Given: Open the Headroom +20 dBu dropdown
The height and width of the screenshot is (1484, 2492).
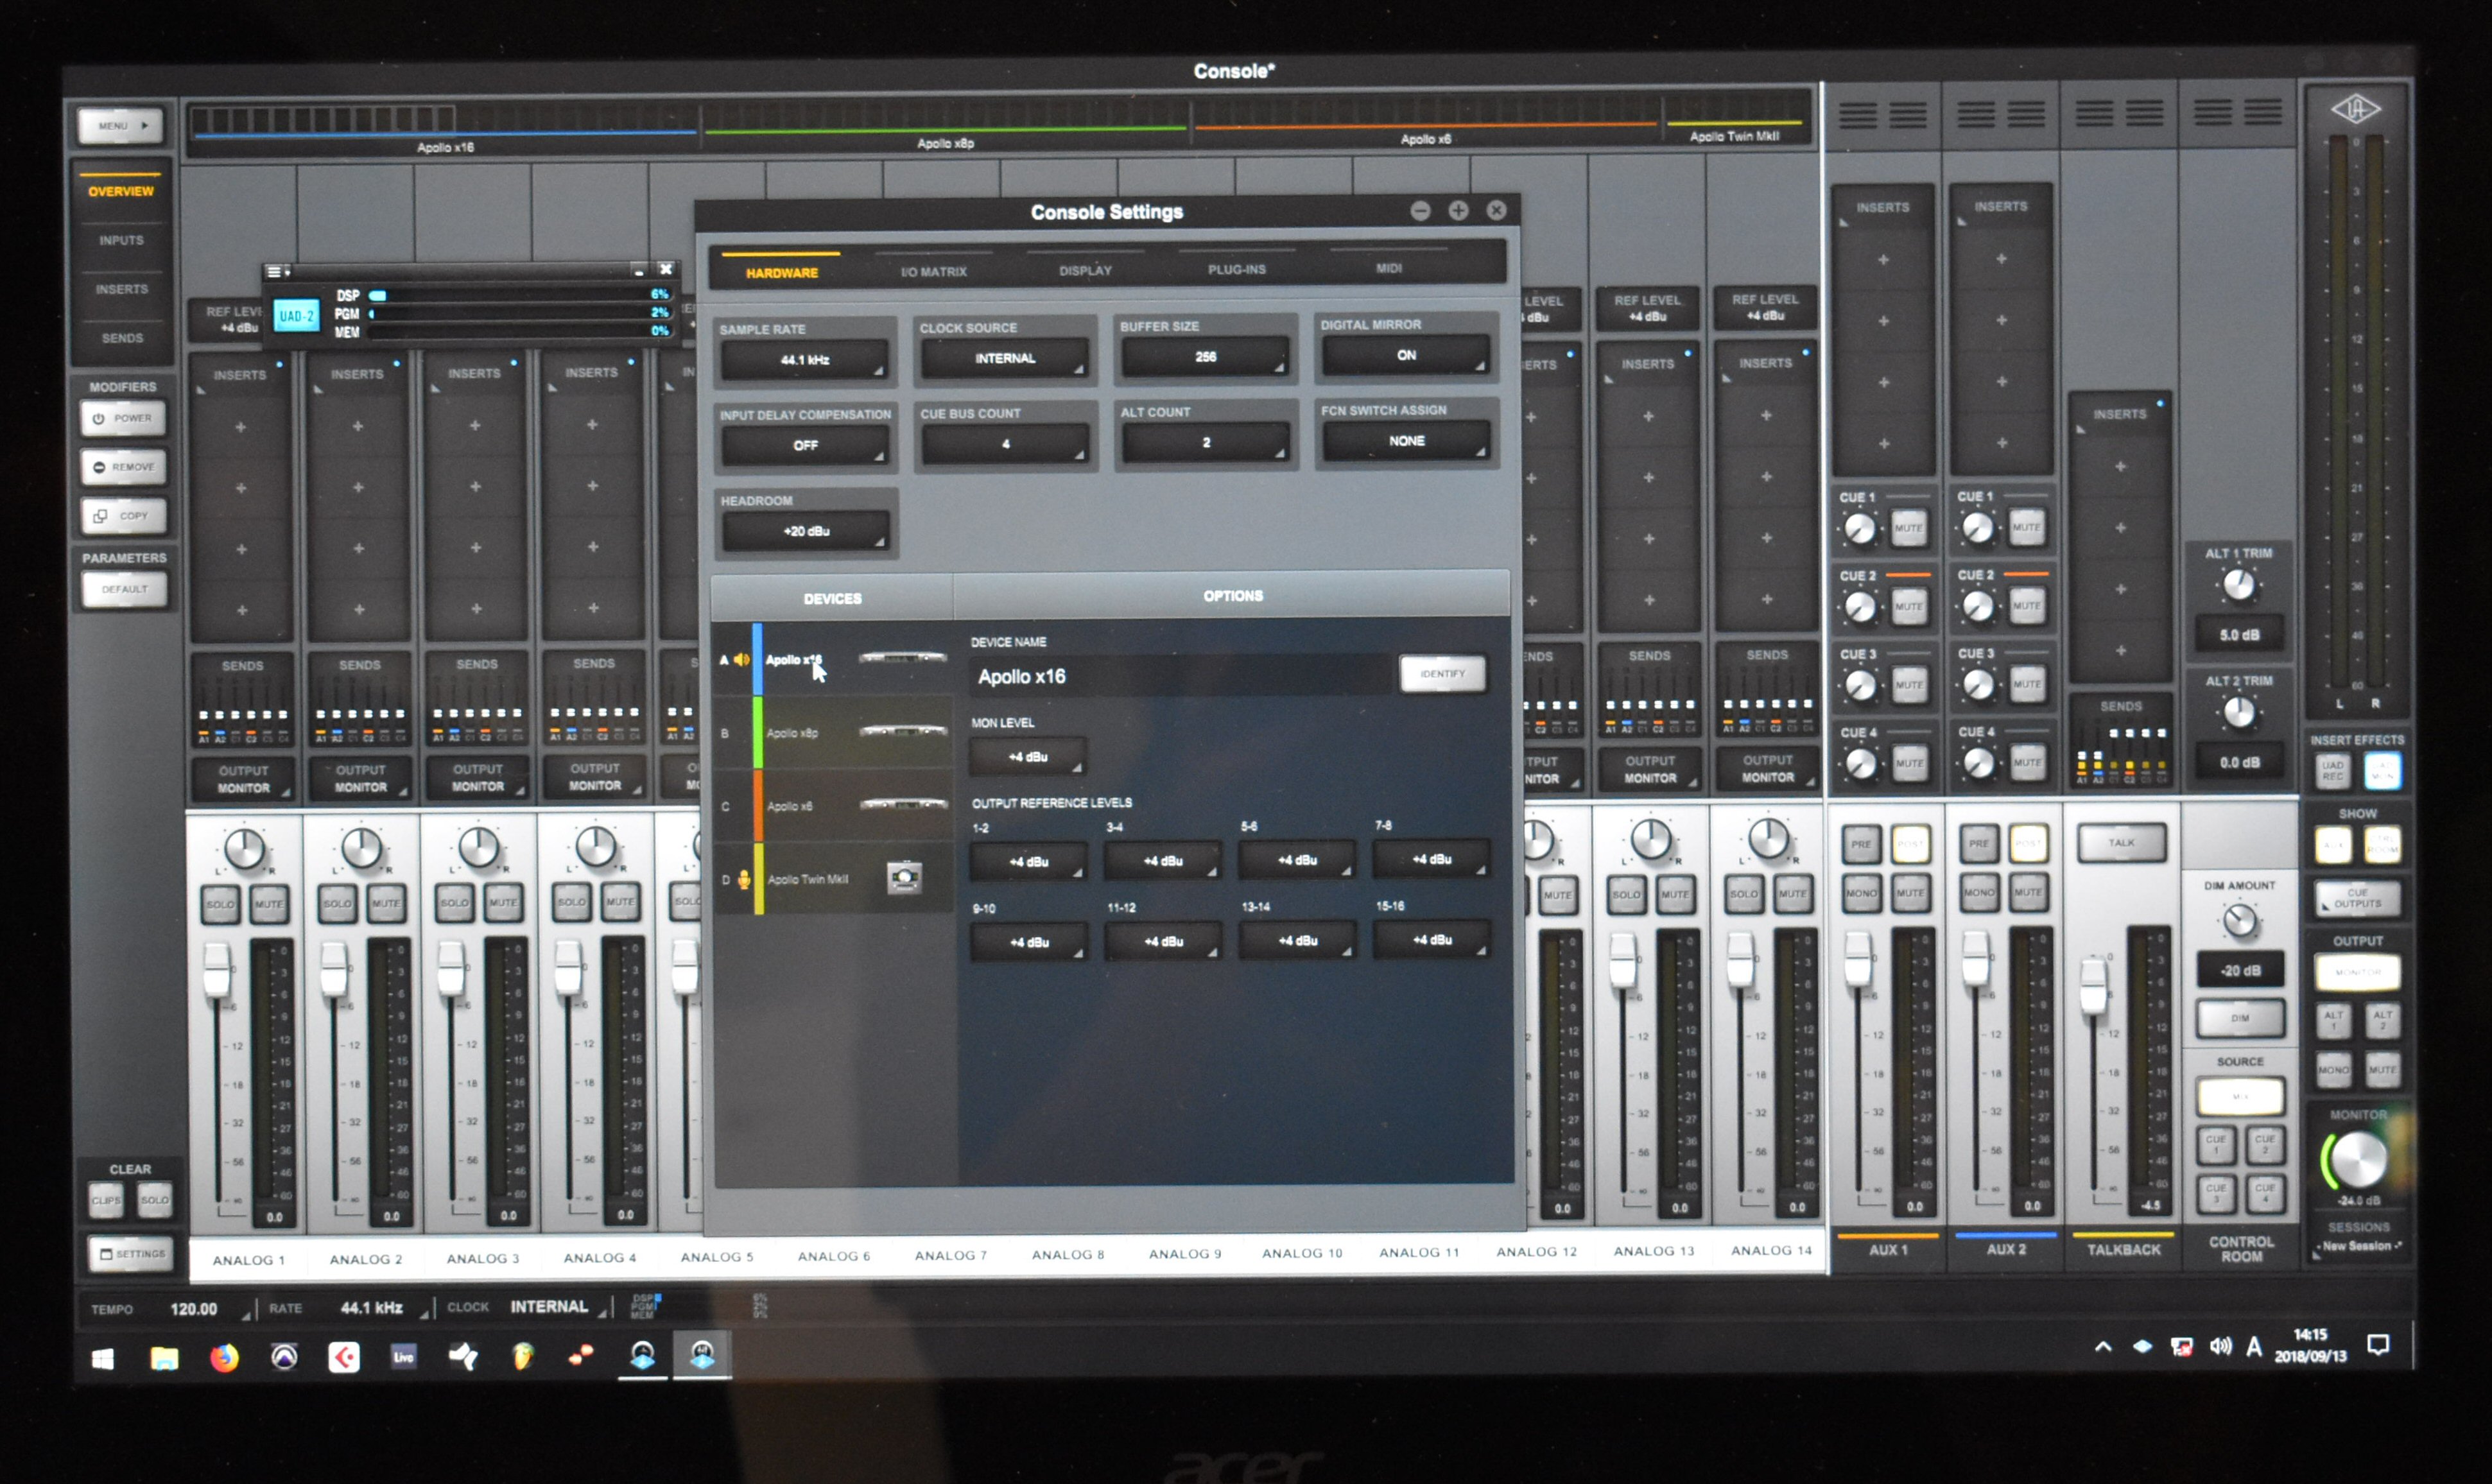Looking at the screenshot, I should click(x=805, y=531).
